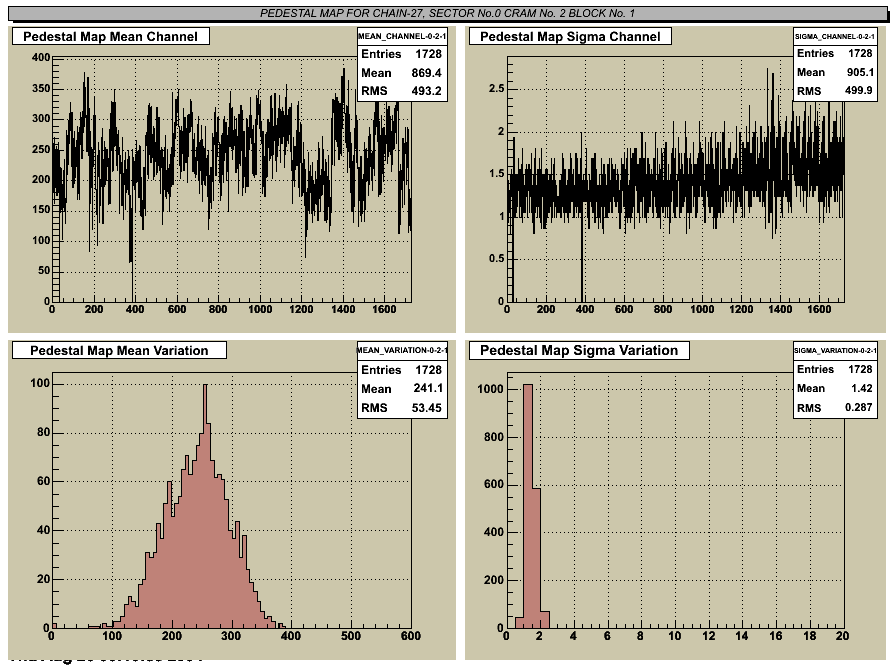Click x-axis label 12 in Sigma Variation plot
Screen dimensions: 896x668
(709, 635)
